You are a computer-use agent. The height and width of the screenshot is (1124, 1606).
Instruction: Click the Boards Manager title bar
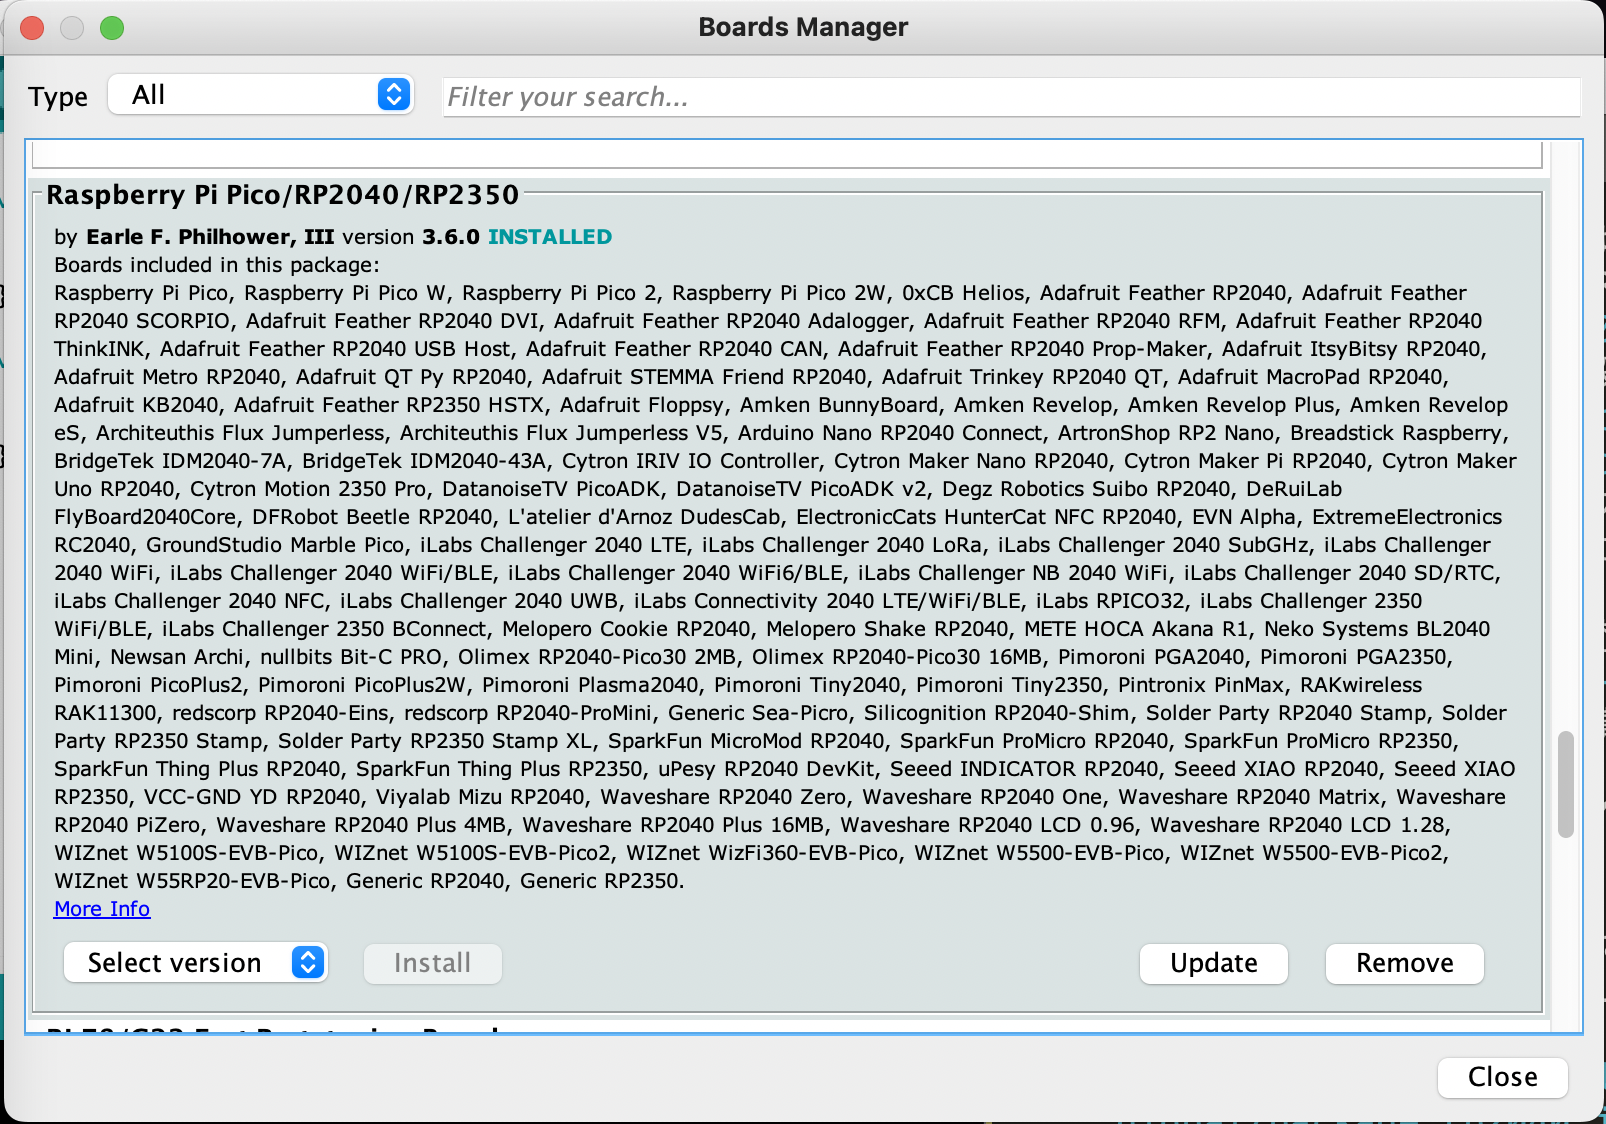click(x=803, y=27)
